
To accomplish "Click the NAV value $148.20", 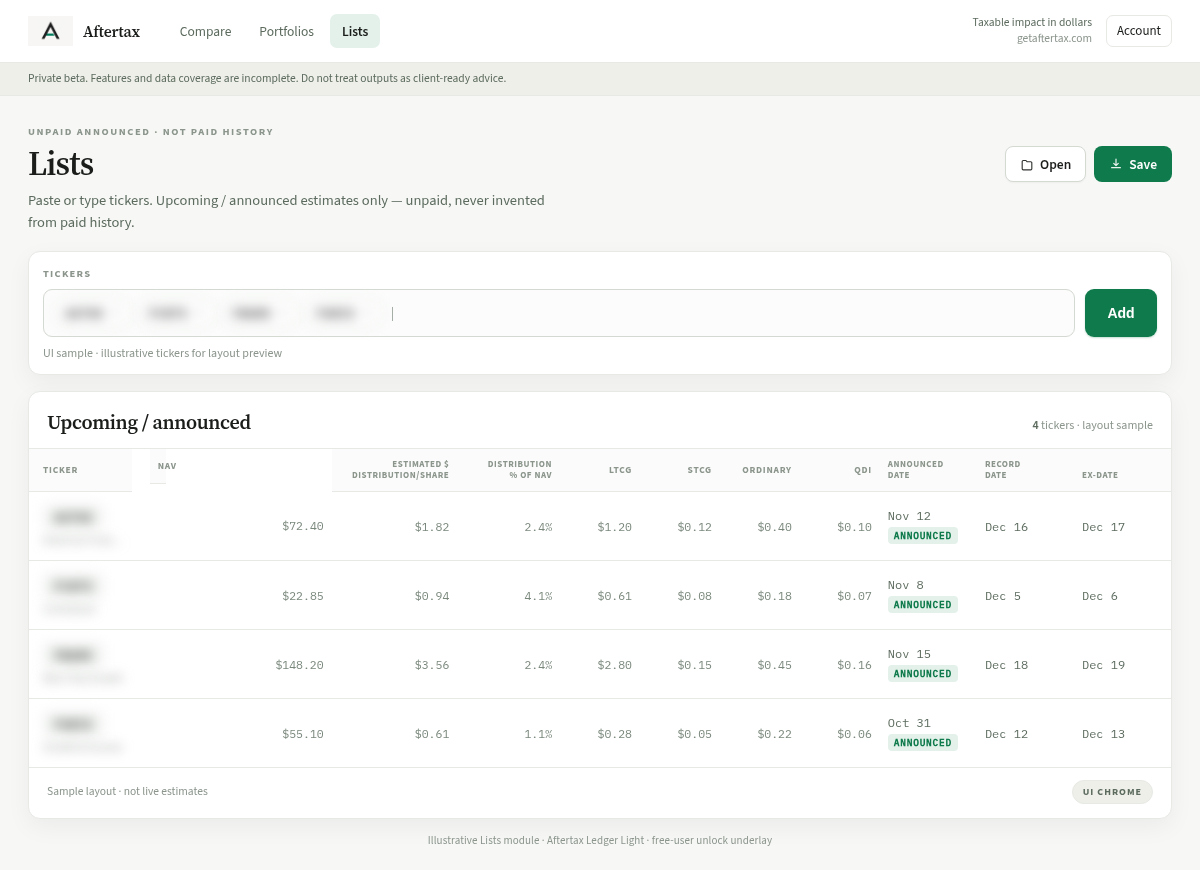I will 300,665.
